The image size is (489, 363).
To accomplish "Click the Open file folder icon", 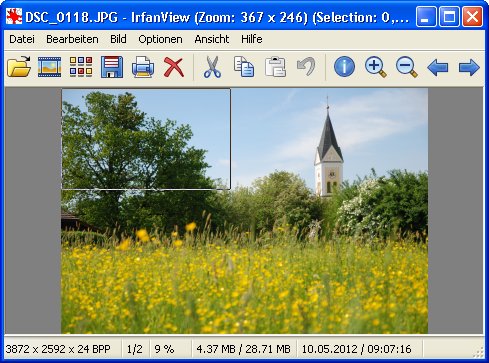I will pos(19,67).
